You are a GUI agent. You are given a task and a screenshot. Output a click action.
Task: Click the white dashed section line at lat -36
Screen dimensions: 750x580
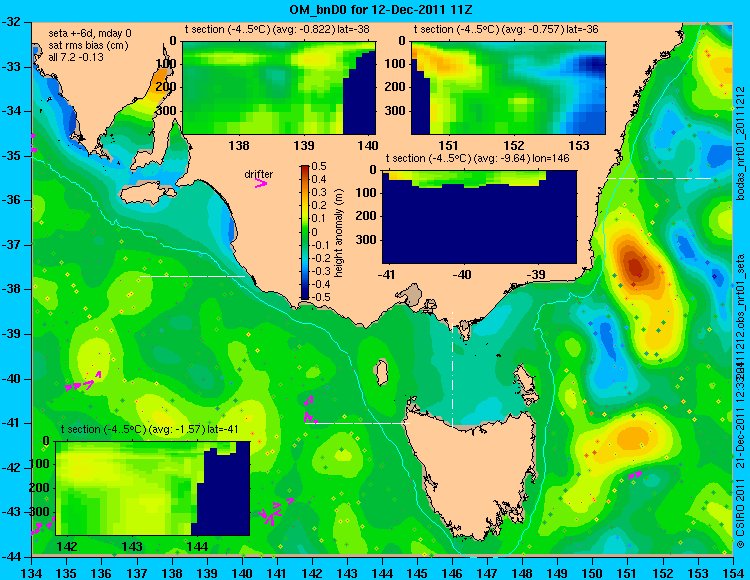[x=659, y=178]
